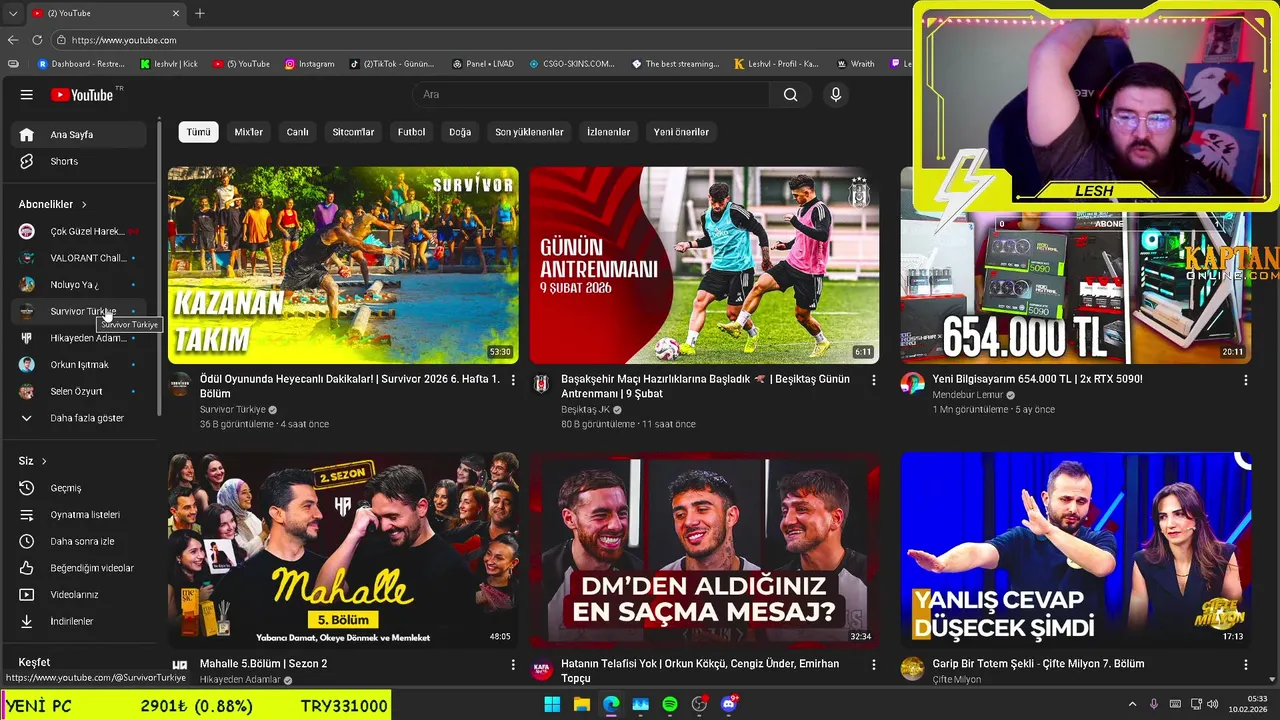Select the Futbol filter chip

[x=411, y=132]
